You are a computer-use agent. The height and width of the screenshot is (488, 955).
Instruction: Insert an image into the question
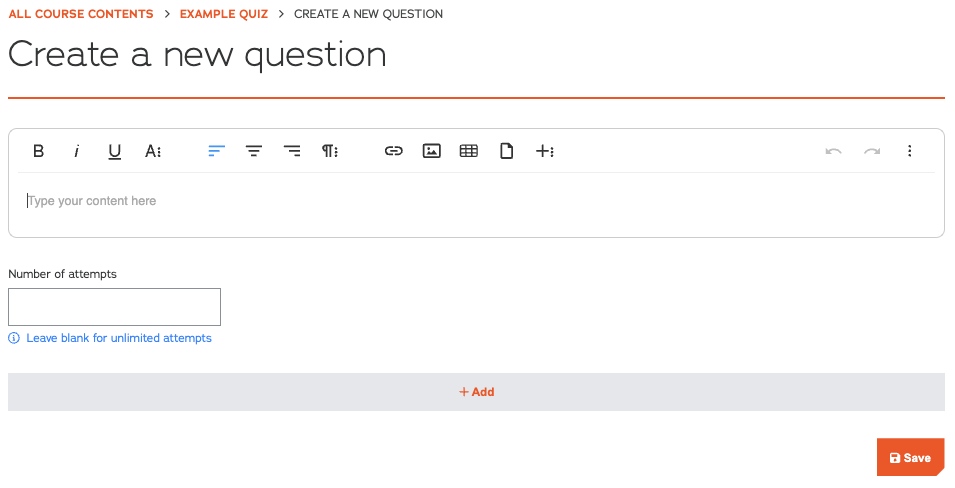tap(432, 151)
